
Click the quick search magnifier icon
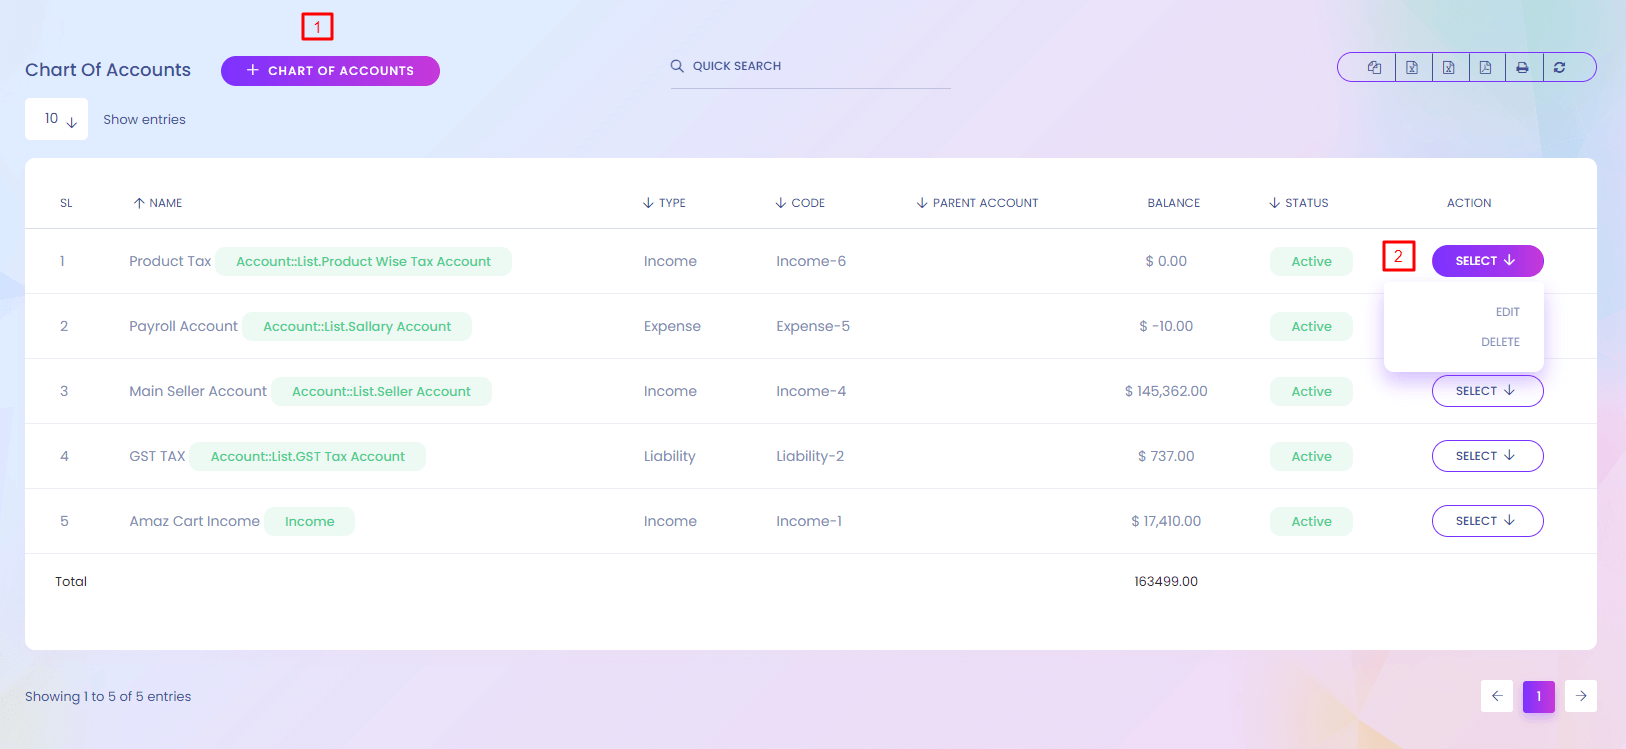[677, 66]
